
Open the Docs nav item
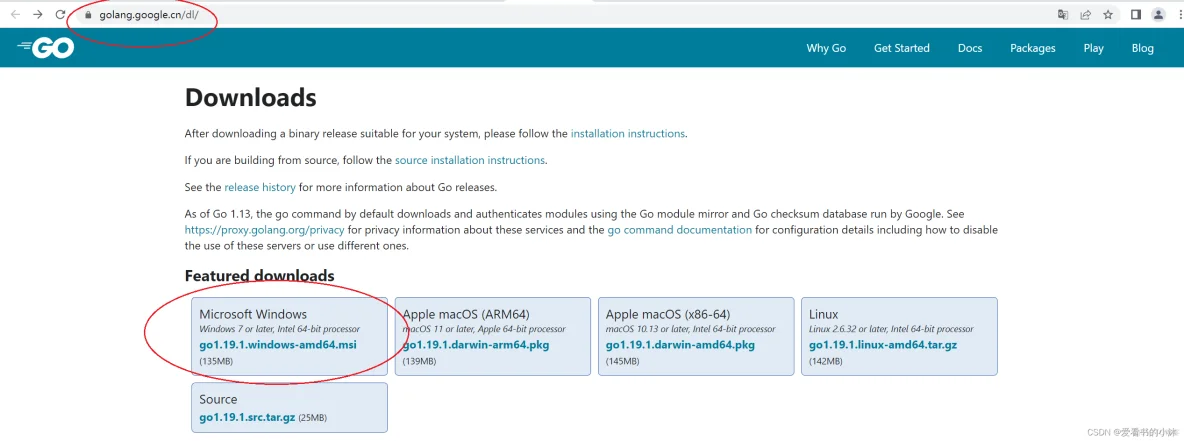[x=970, y=48]
